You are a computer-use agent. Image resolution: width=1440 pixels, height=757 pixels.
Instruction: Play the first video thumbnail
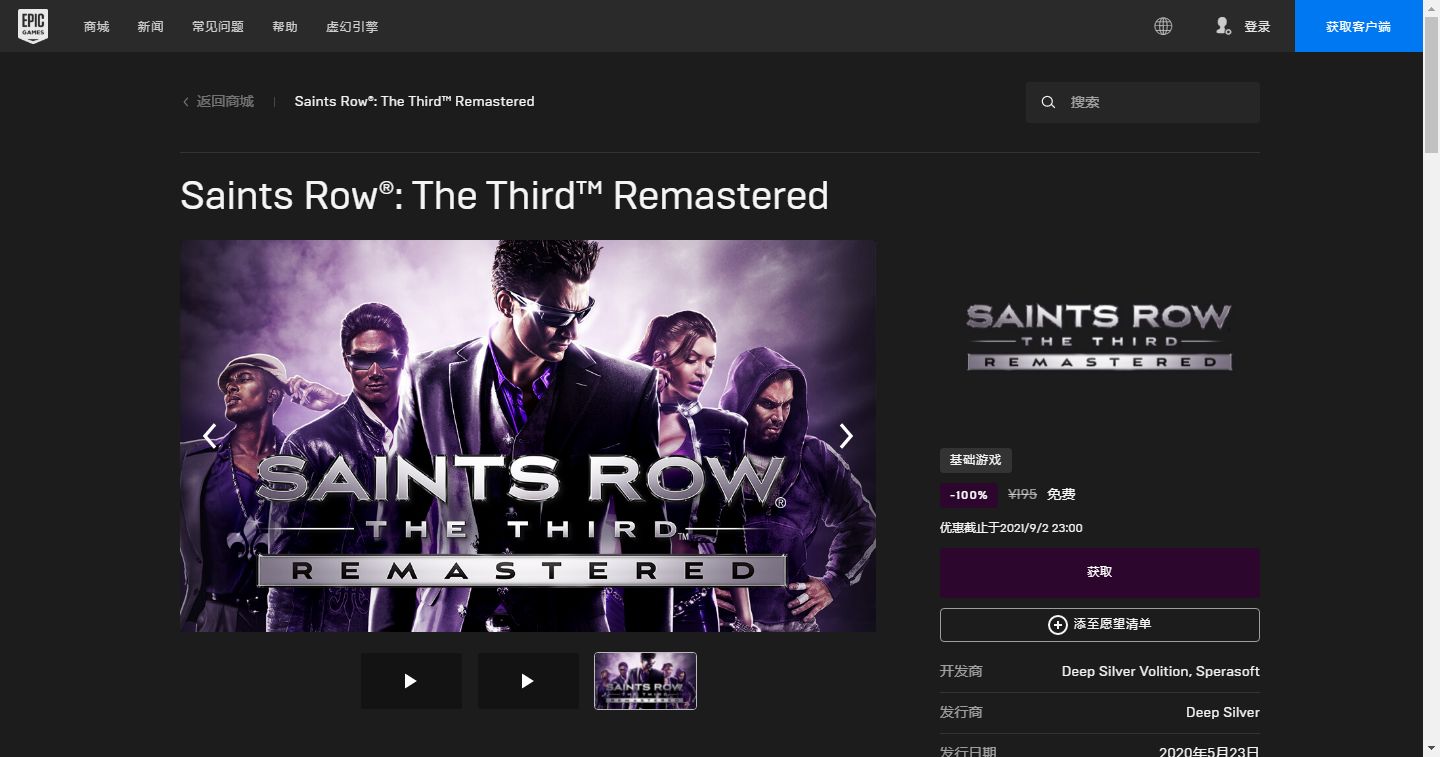coord(411,681)
